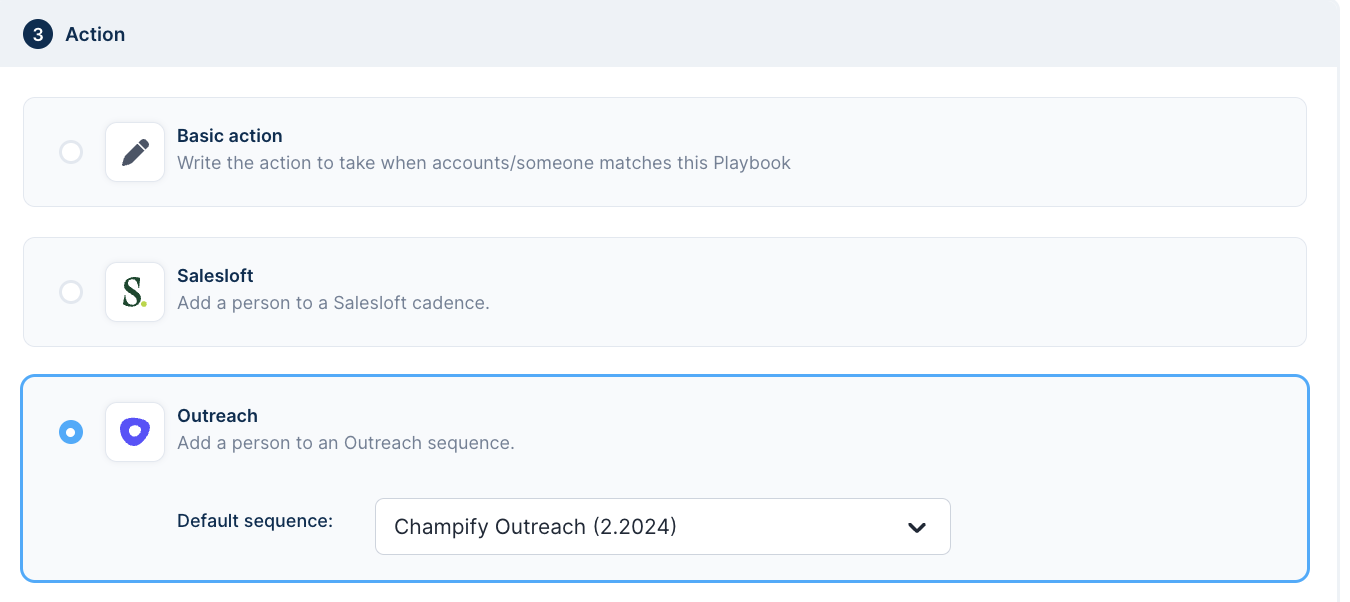Click empty area of Basic action card
The image size is (1350, 602).
pyautogui.click(x=1050, y=152)
